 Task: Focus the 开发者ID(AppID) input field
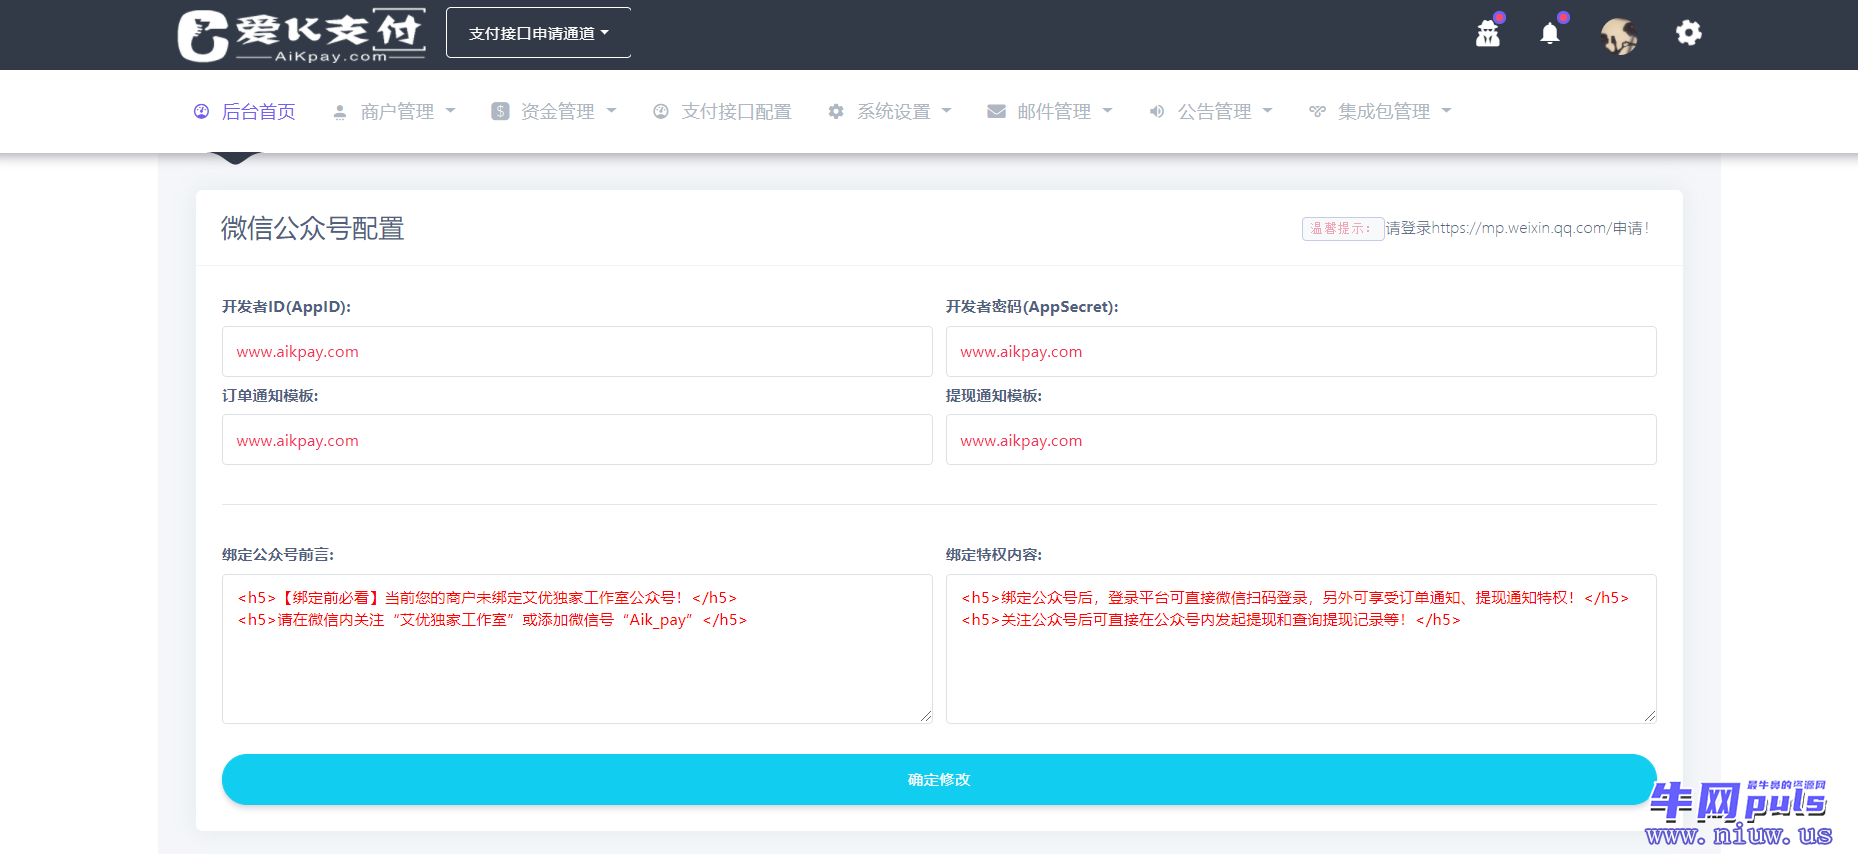click(x=577, y=351)
